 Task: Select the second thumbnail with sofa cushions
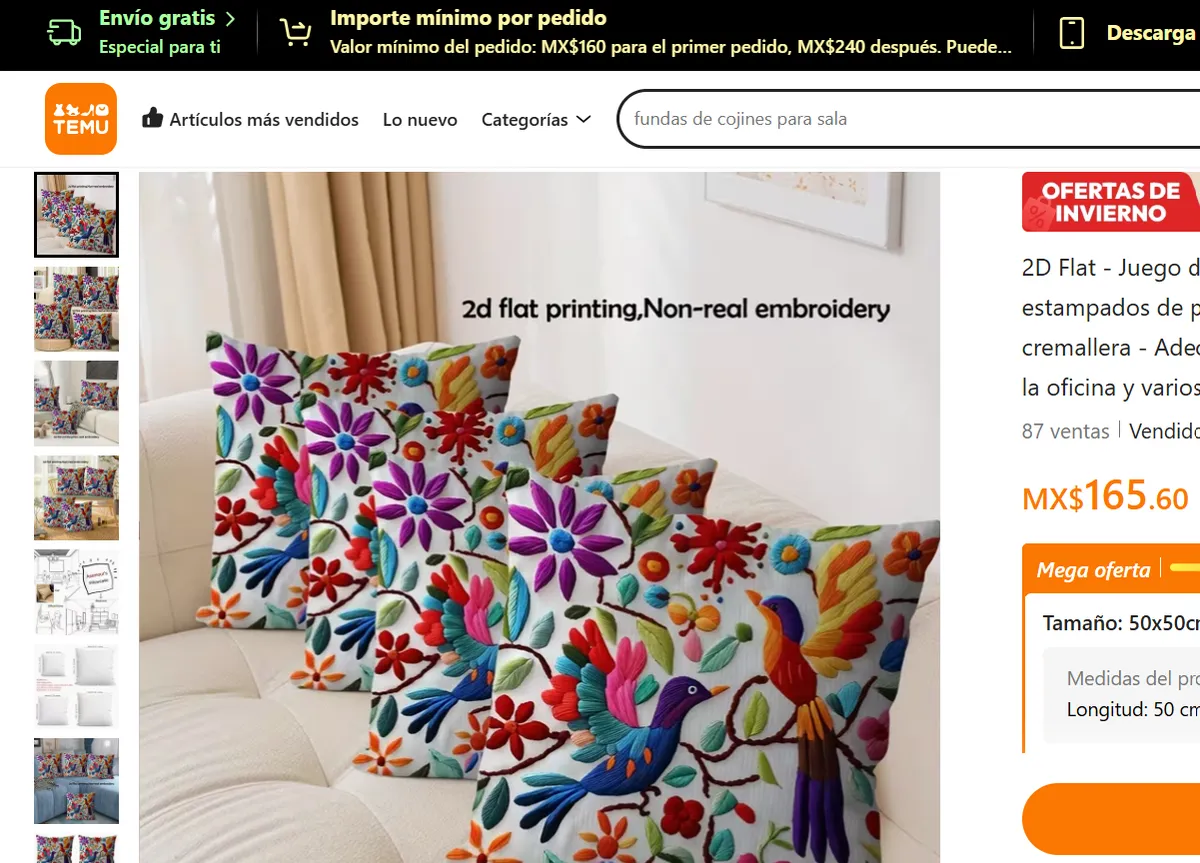[x=76, y=309]
